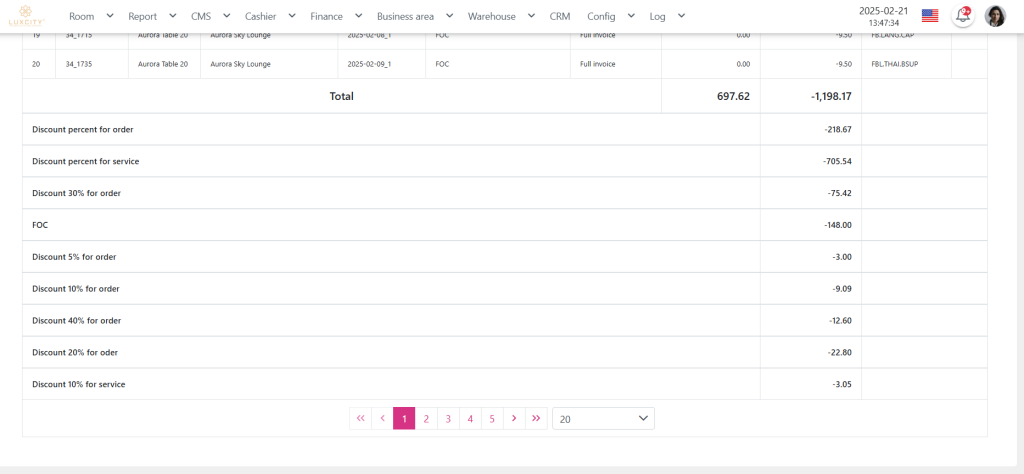The height and width of the screenshot is (474, 1024).
Task: Go to the previous page arrow
Action: [x=382, y=419]
